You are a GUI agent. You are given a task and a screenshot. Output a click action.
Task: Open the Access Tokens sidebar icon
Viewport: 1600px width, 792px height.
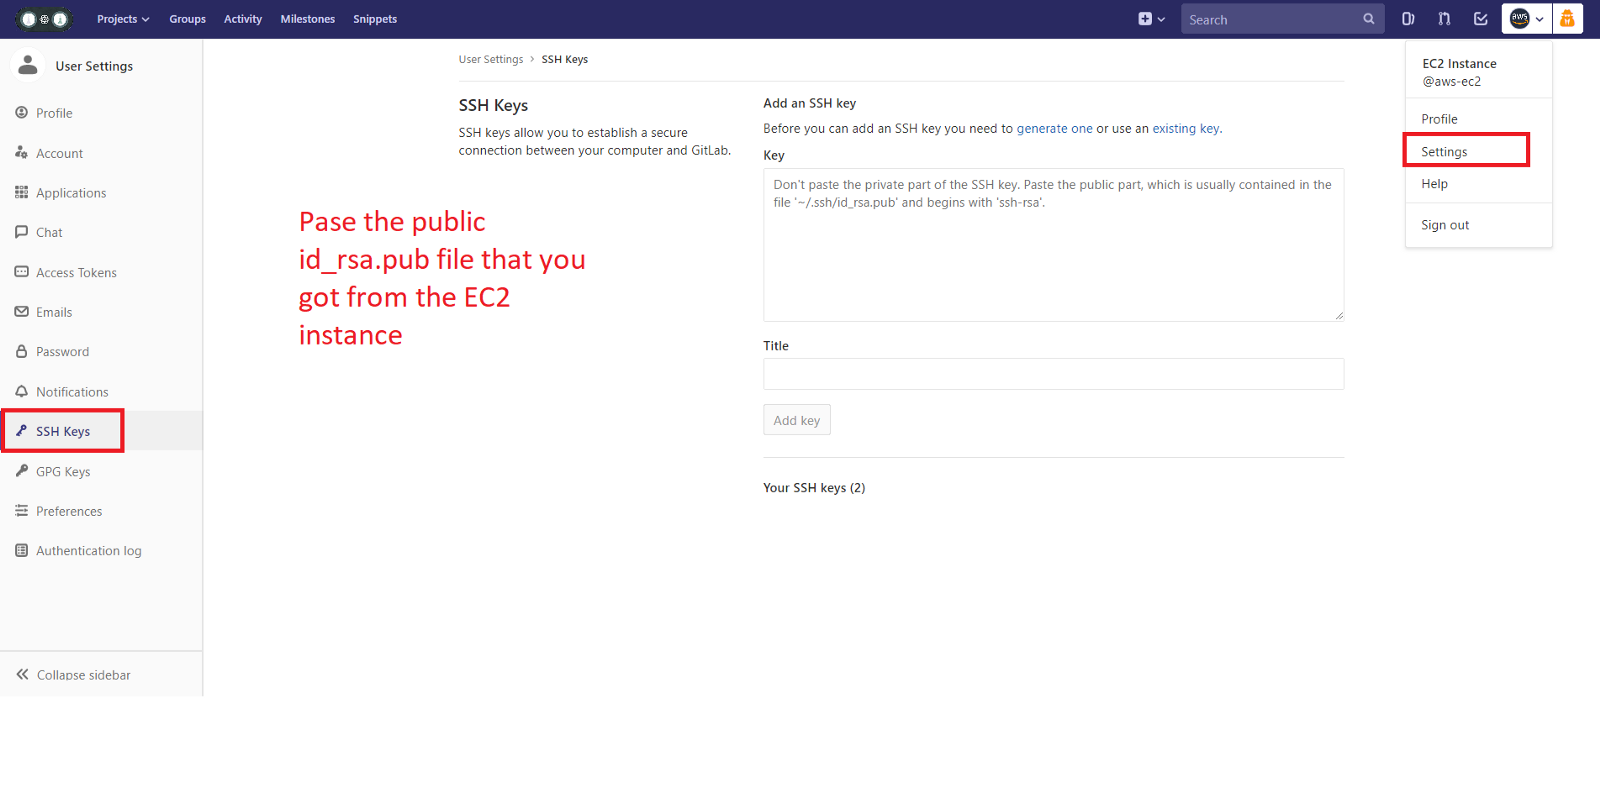tap(22, 272)
